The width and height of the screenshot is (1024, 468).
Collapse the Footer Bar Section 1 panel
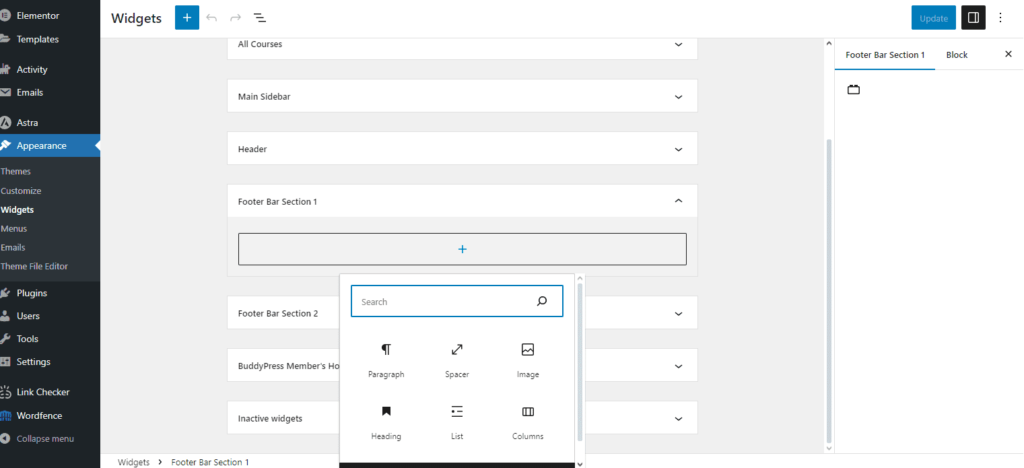(678, 201)
